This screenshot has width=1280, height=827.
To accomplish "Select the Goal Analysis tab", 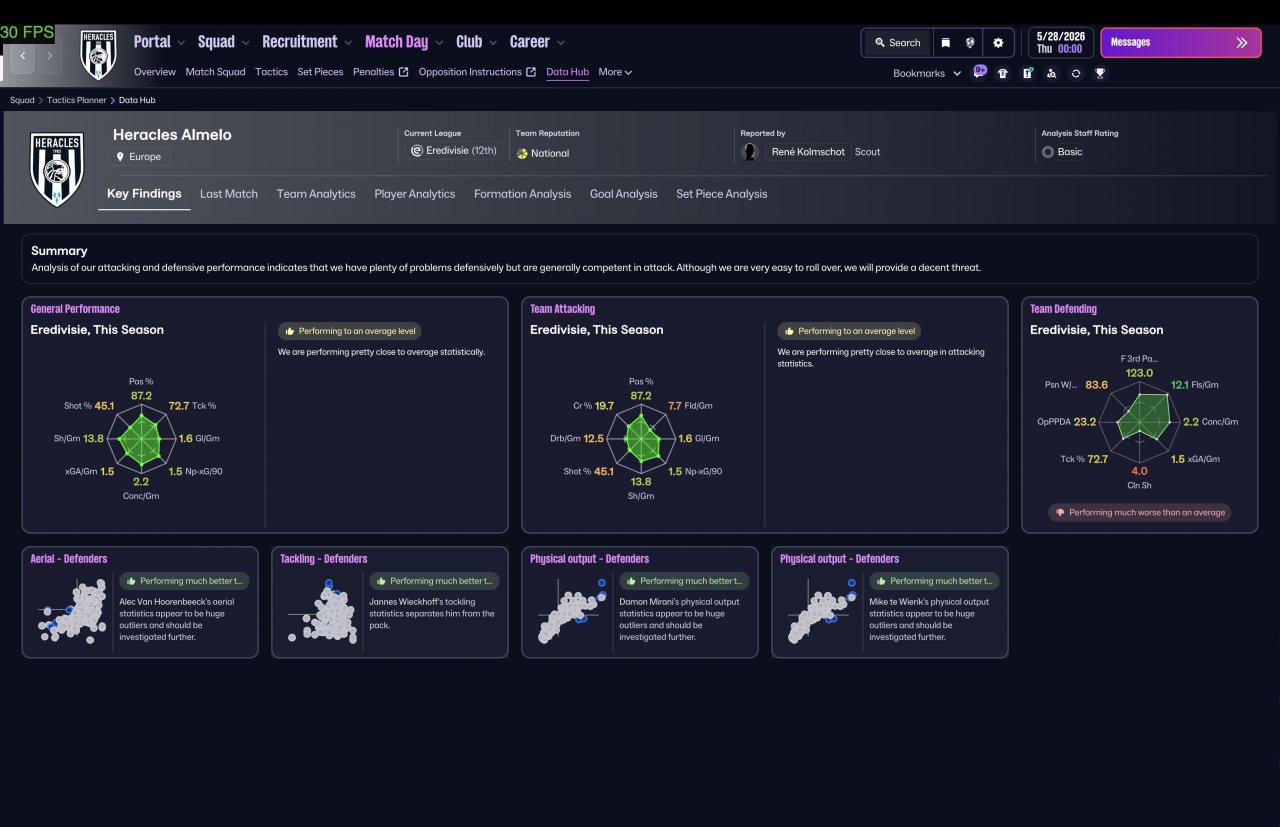I will coord(624,194).
